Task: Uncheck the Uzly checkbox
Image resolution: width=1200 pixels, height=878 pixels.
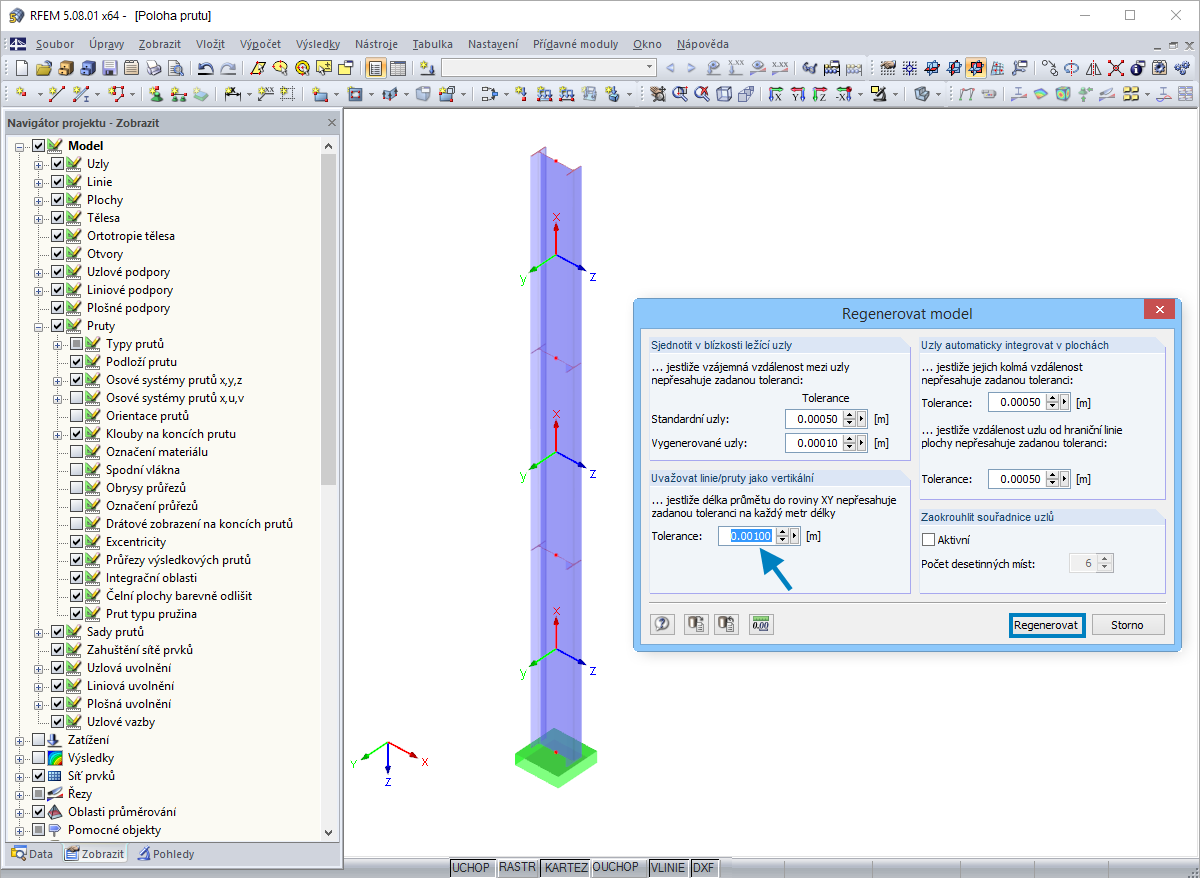Action: pyautogui.click(x=58, y=164)
